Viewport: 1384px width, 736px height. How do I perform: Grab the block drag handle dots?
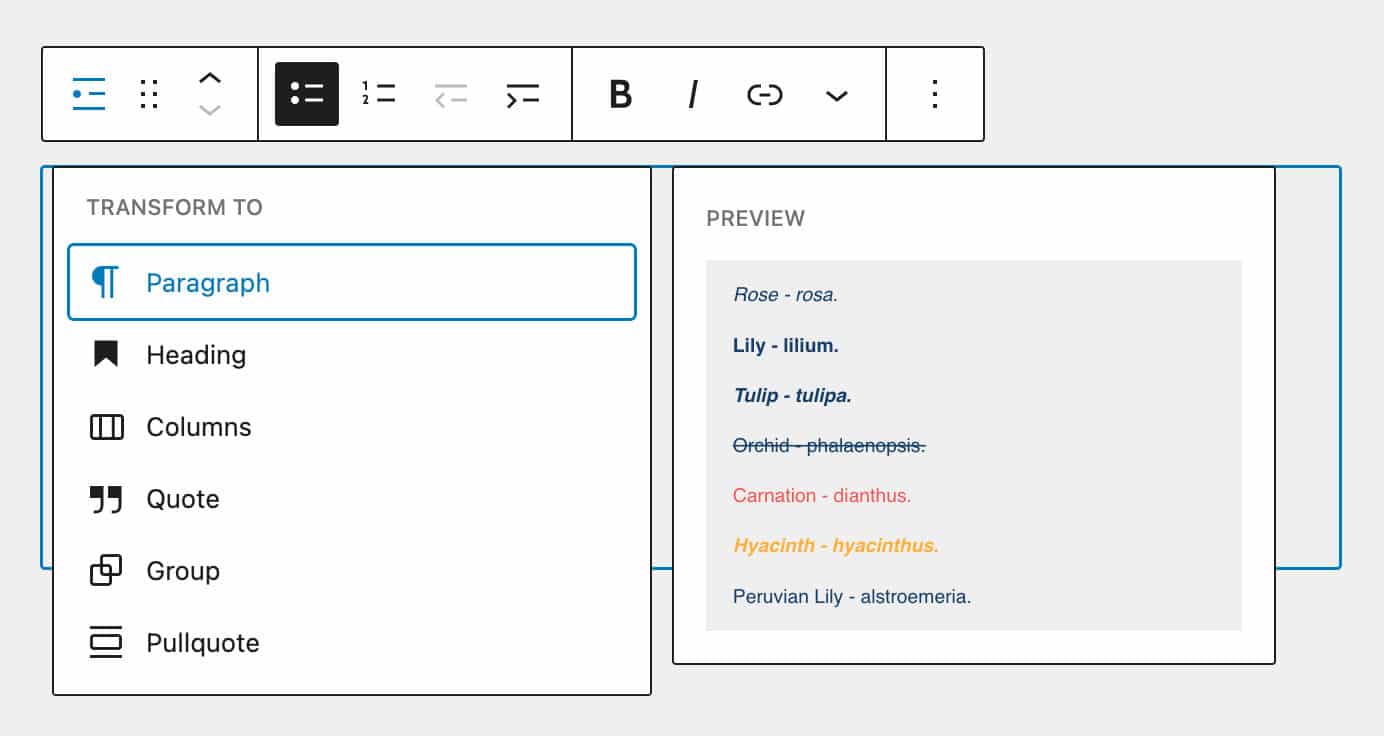(148, 94)
